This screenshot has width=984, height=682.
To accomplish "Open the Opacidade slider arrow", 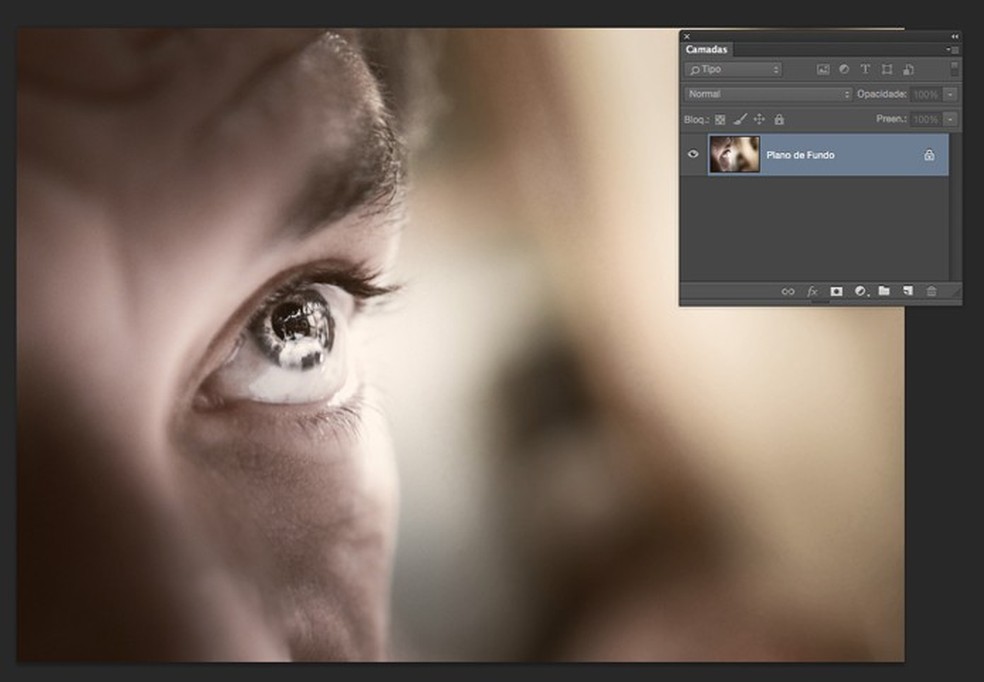I will coord(951,95).
